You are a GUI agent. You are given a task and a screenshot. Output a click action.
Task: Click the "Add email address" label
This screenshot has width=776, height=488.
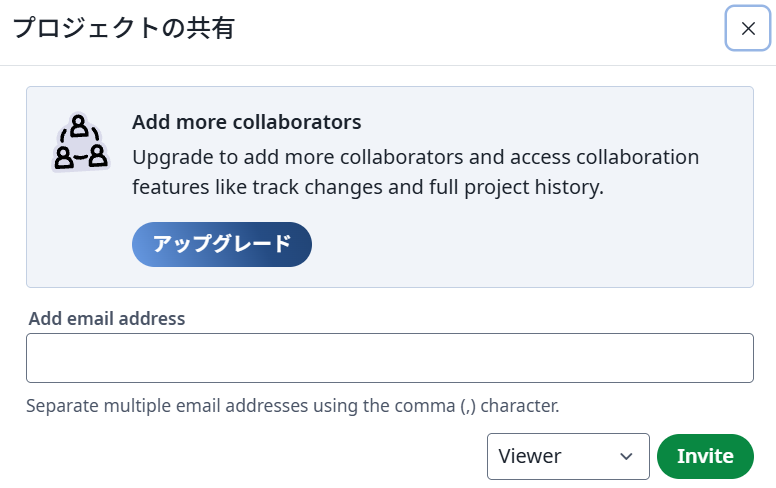107,319
